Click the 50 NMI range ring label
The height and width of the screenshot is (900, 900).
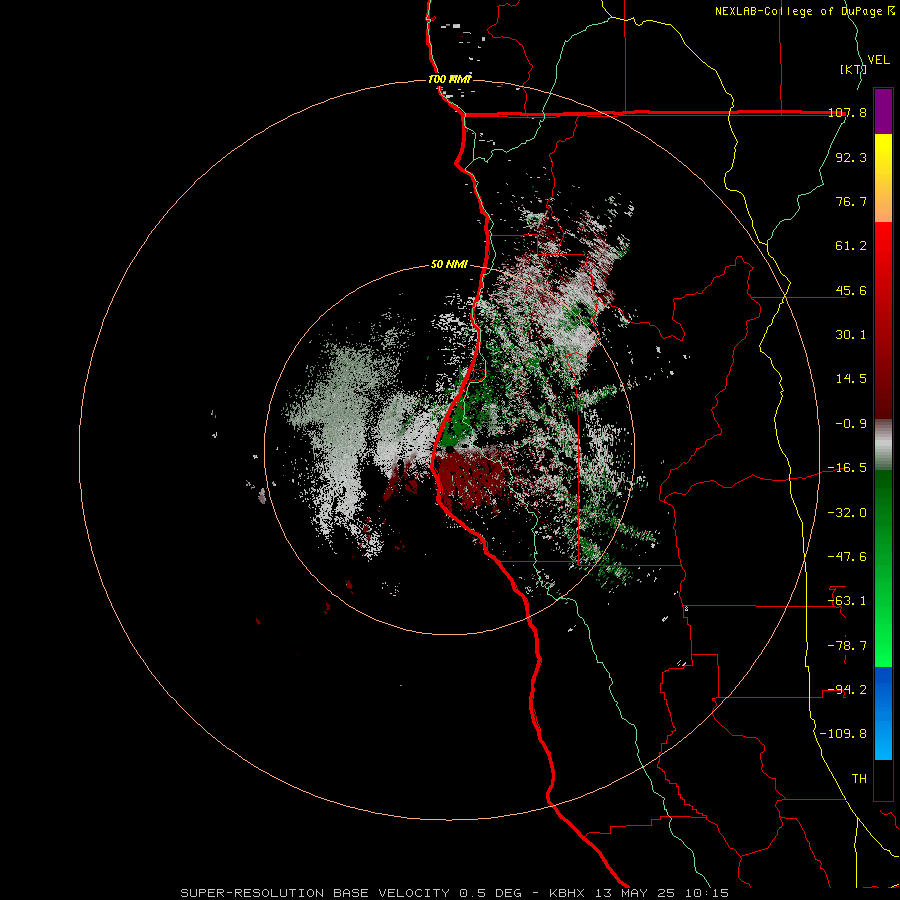click(449, 265)
